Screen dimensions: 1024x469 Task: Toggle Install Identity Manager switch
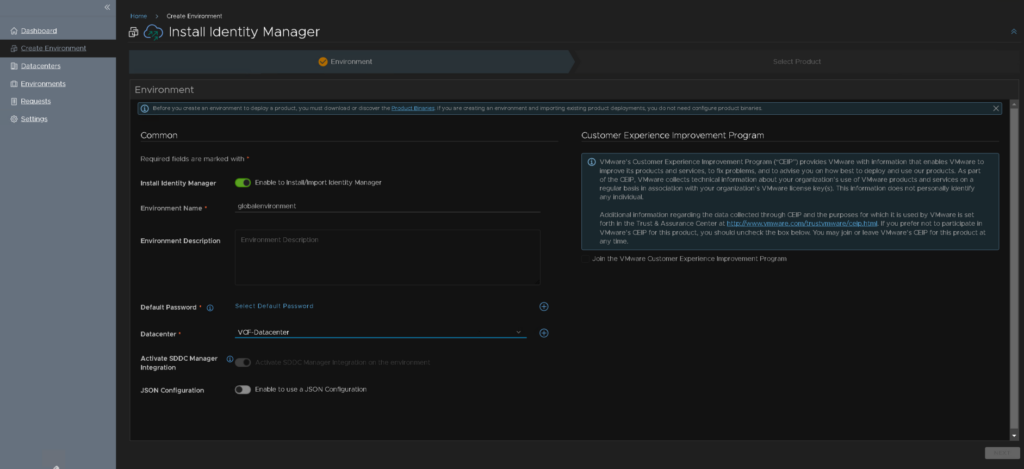[243, 183]
